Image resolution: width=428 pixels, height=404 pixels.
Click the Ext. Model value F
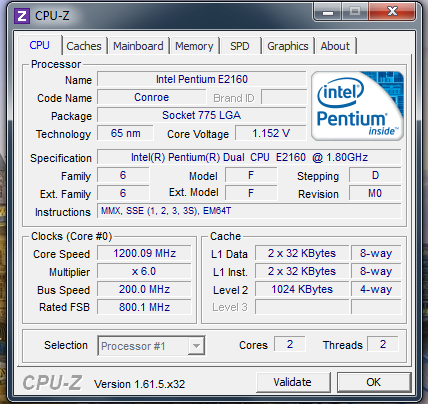click(x=251, y=193)
